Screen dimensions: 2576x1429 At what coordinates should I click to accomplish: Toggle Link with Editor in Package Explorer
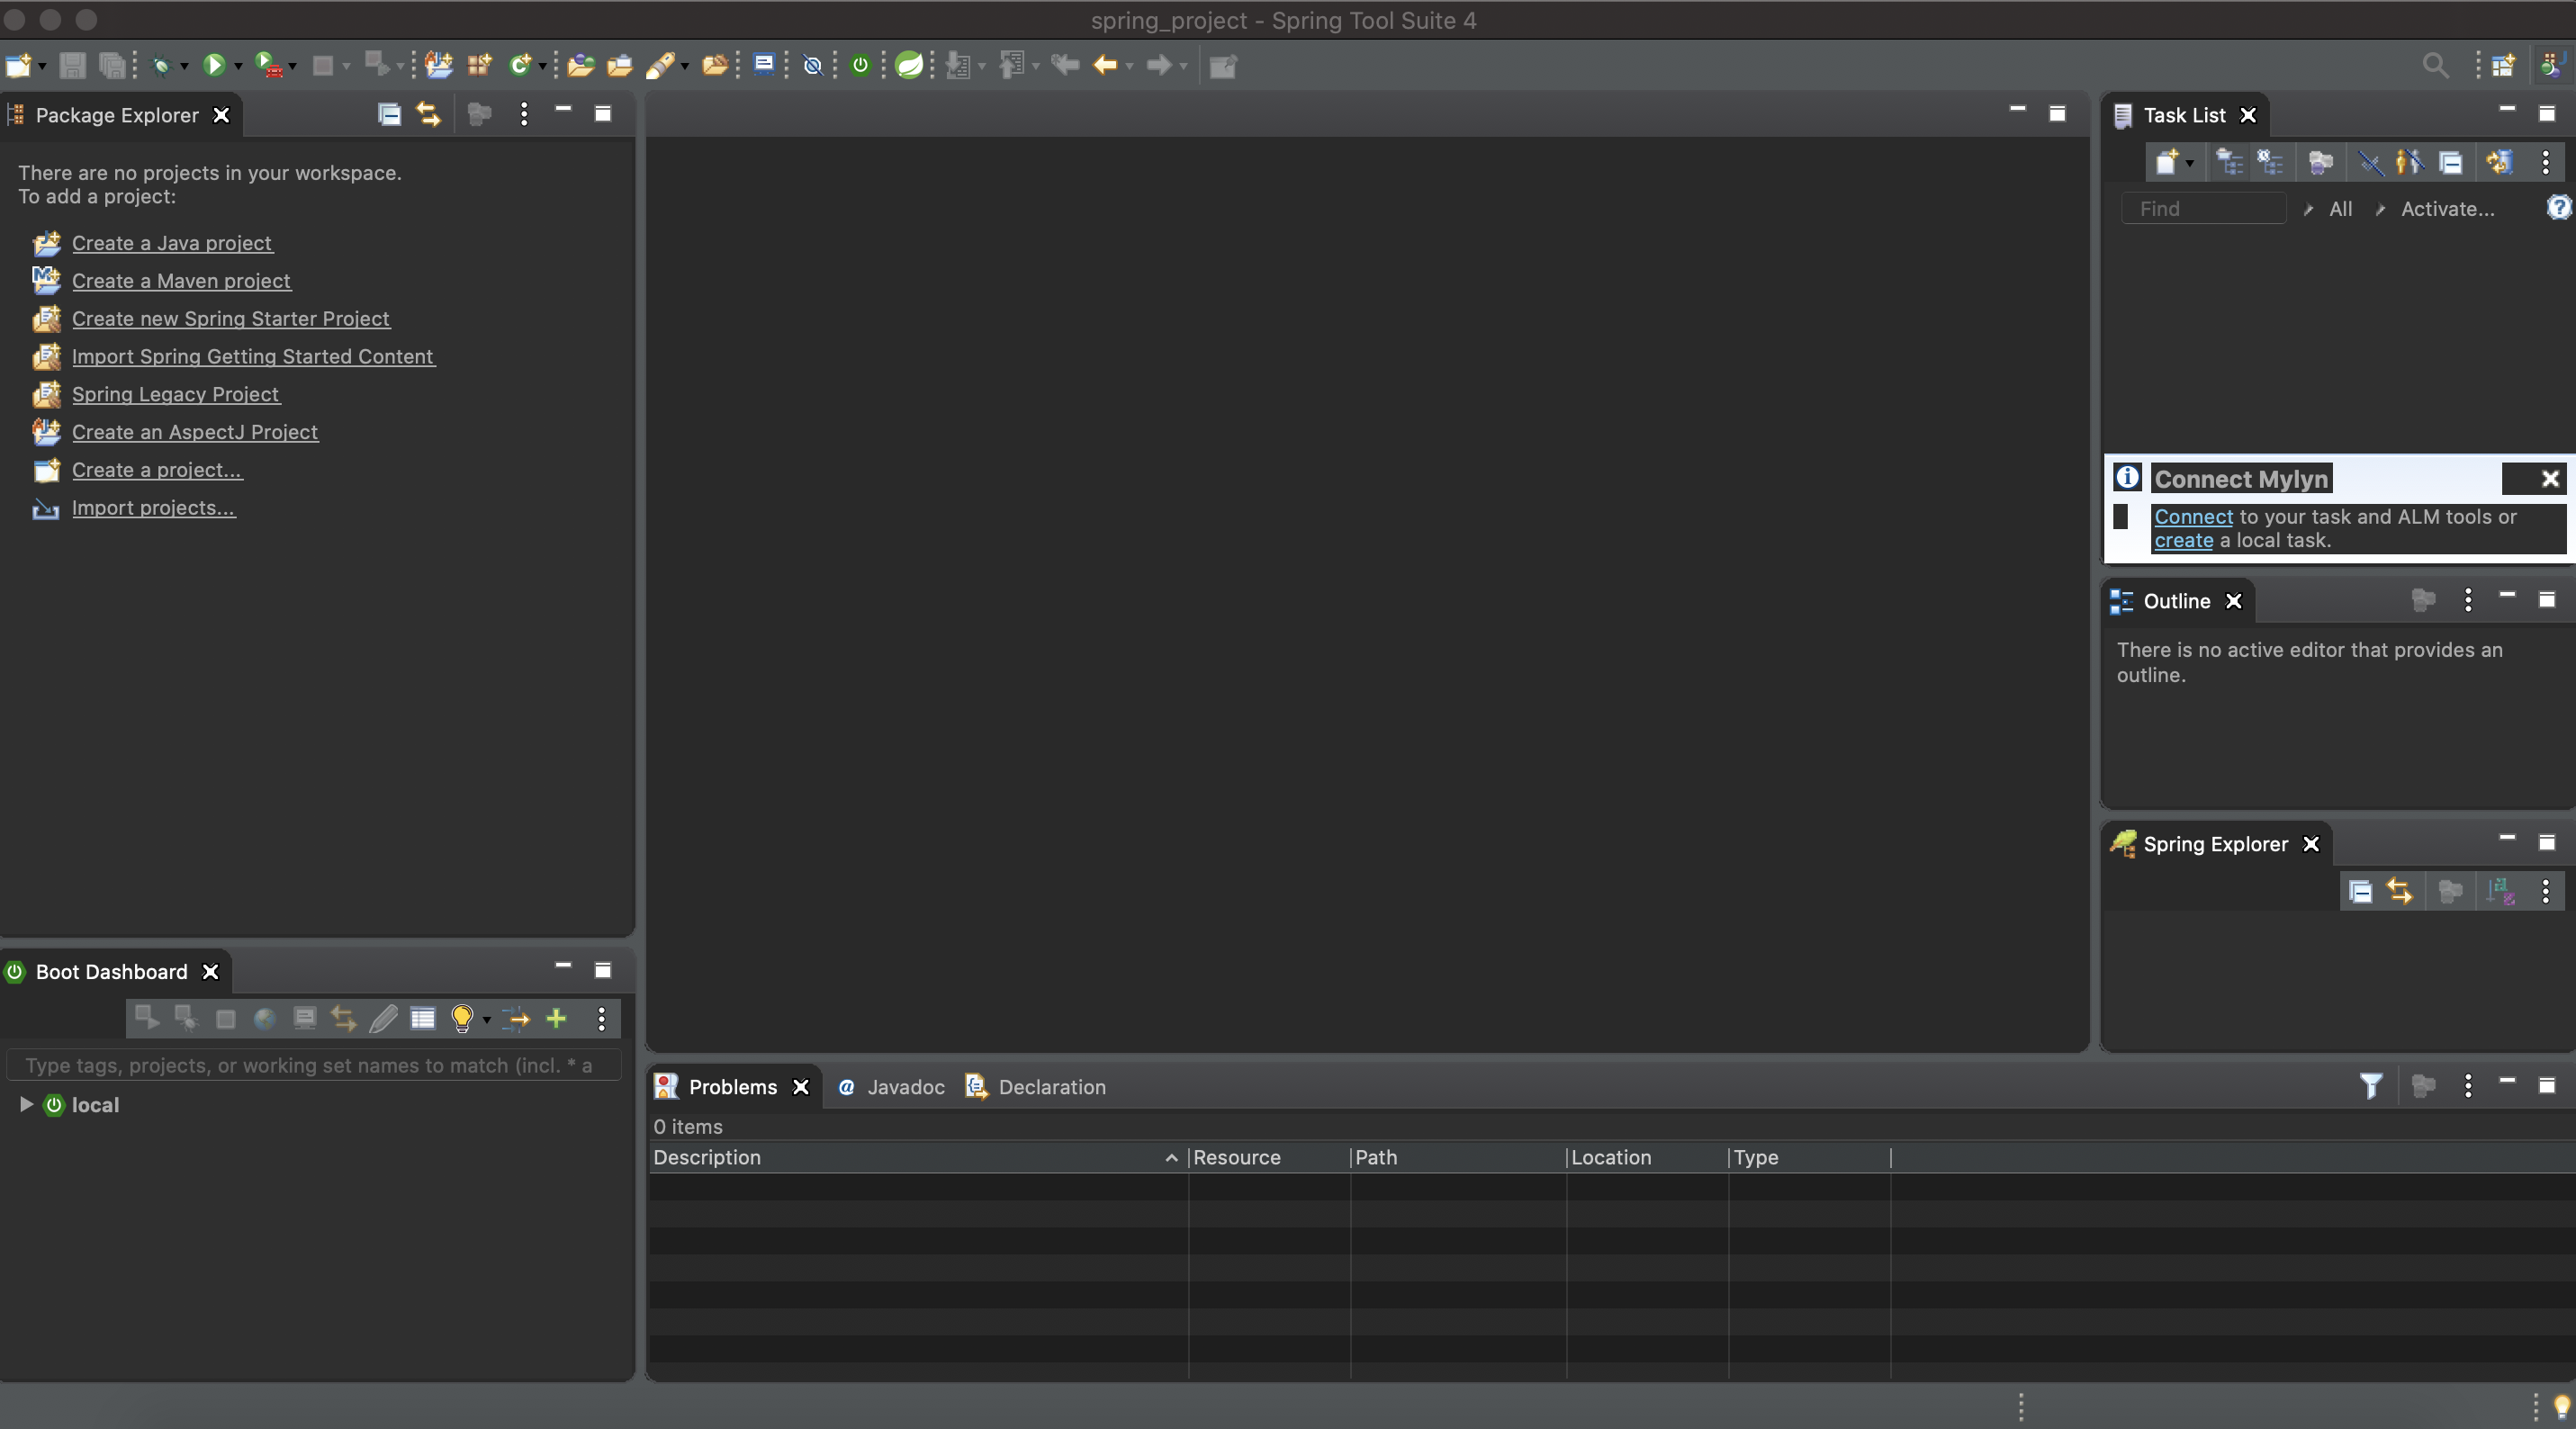click(429, 115)
